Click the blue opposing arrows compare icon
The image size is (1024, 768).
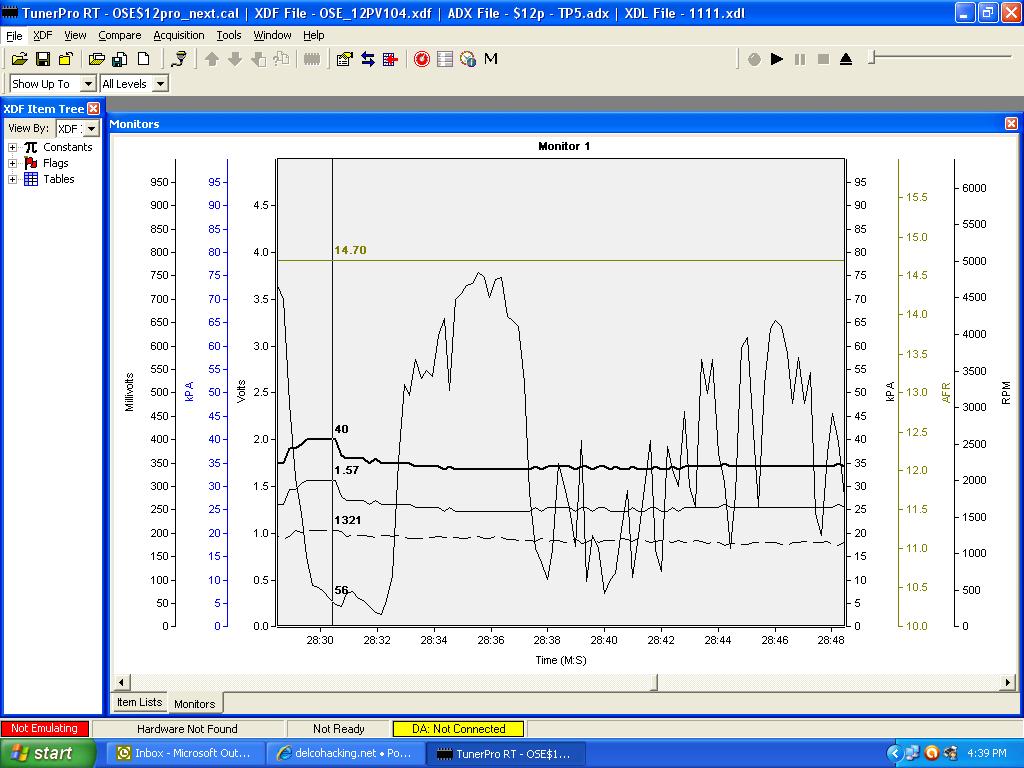tap(368, 59)
